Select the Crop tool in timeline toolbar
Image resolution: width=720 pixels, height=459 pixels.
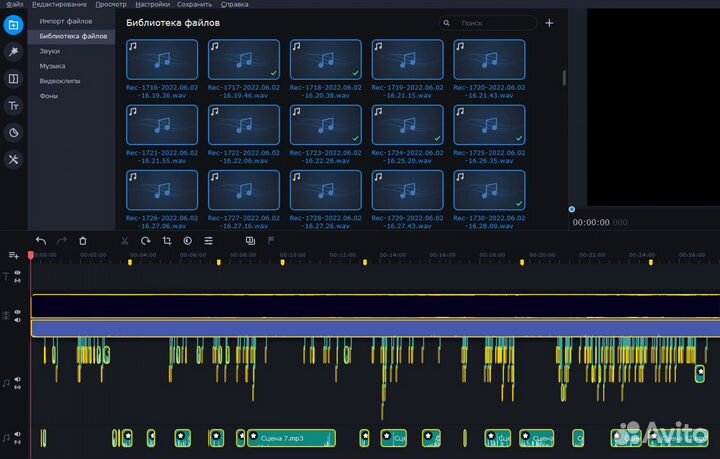(166, 240)
